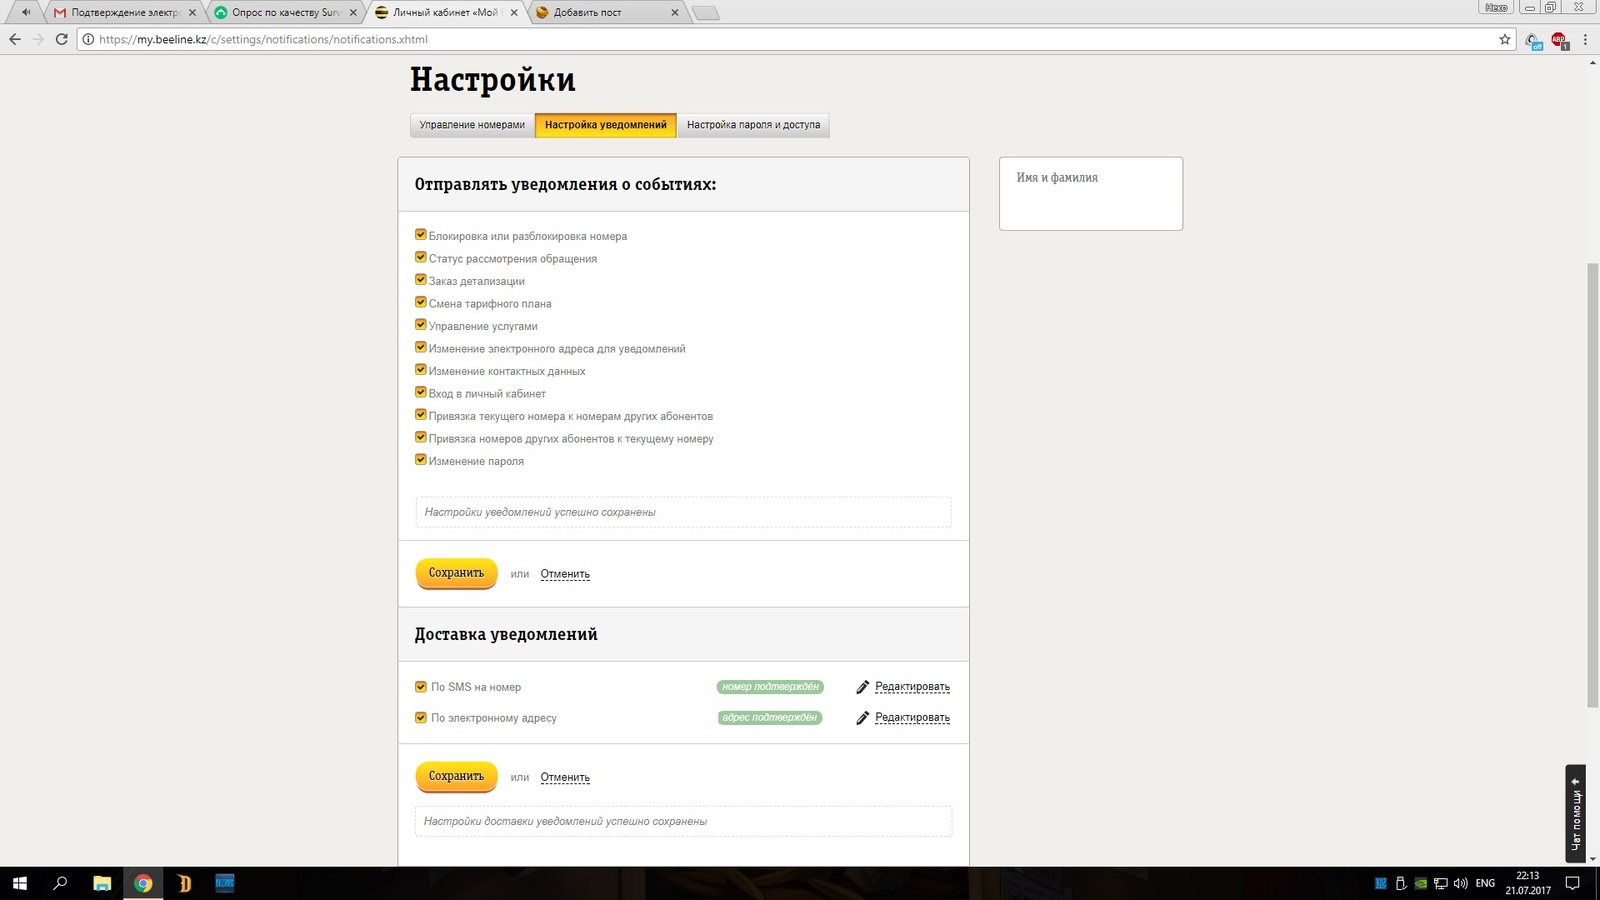Close the Gmail 'Подтверждение электр' tab

(x=192, y=13)
